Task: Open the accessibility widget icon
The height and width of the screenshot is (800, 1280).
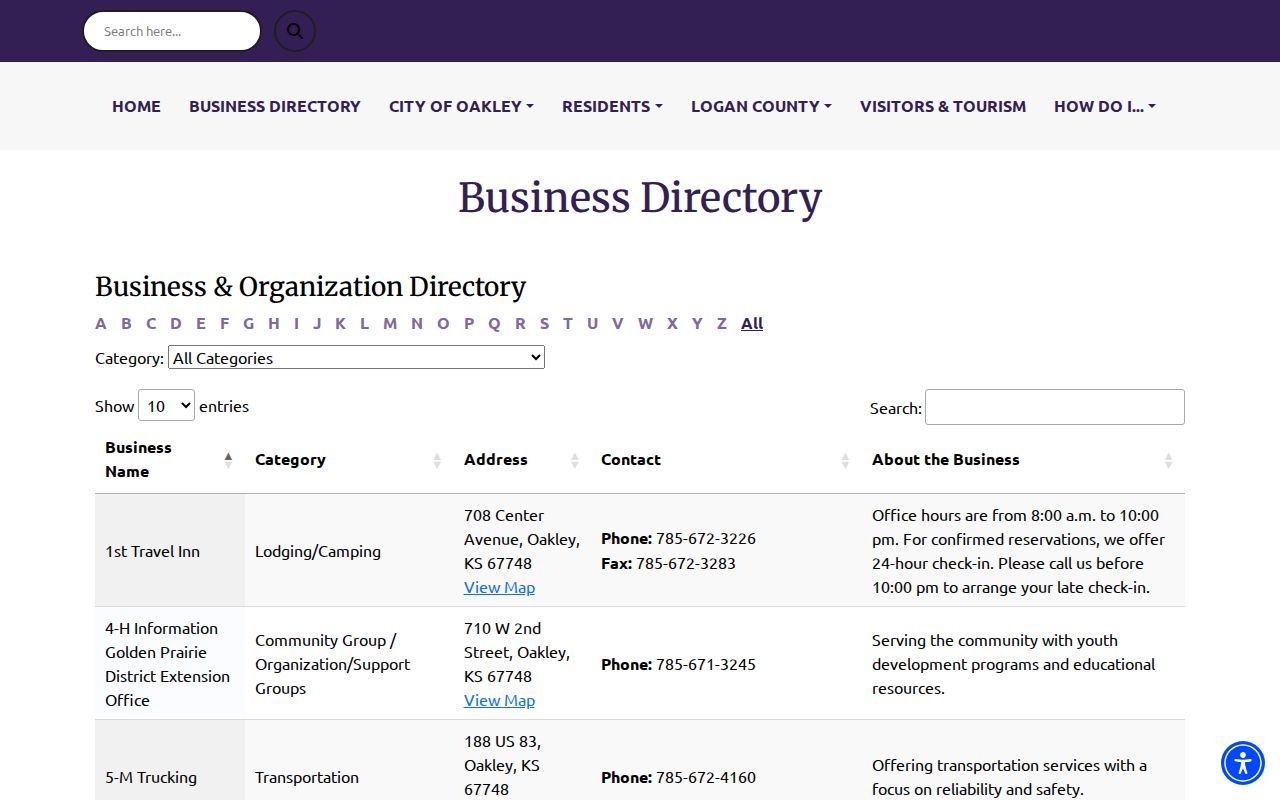Action: [x=1243, y=763]
